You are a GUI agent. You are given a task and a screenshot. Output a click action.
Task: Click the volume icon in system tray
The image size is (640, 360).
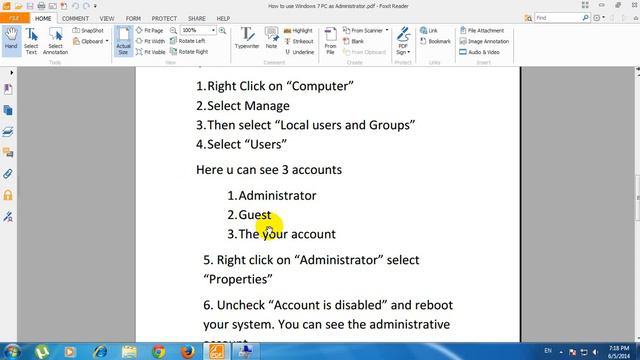(x=595, y=352)
